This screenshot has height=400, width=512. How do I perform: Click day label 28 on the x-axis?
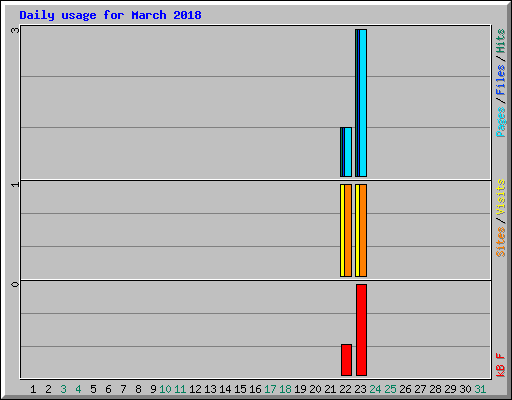pyautogui.click(x=435, y=389)
